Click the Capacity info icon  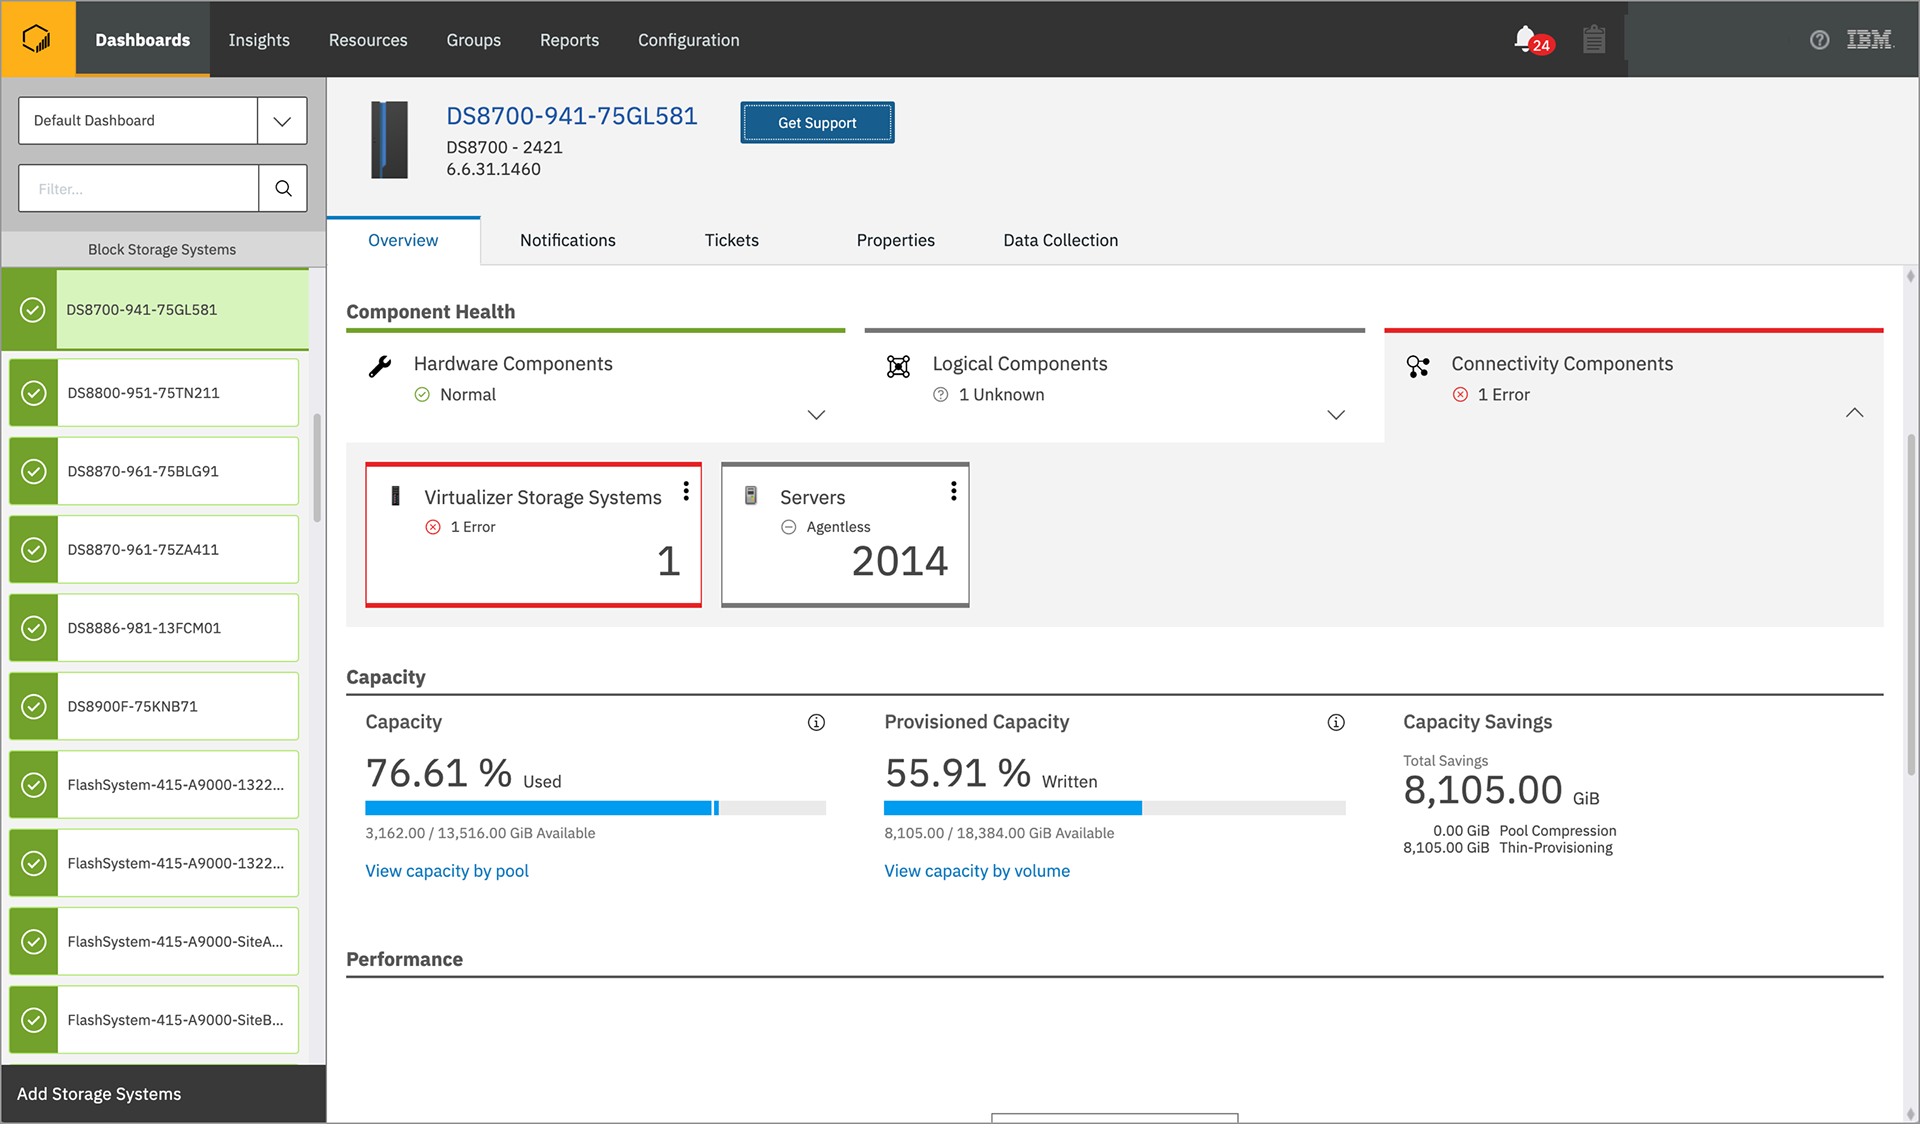816,722
